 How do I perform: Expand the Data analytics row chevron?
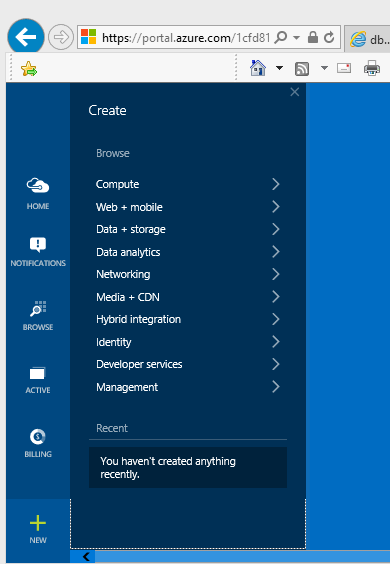tap(276, 251)
